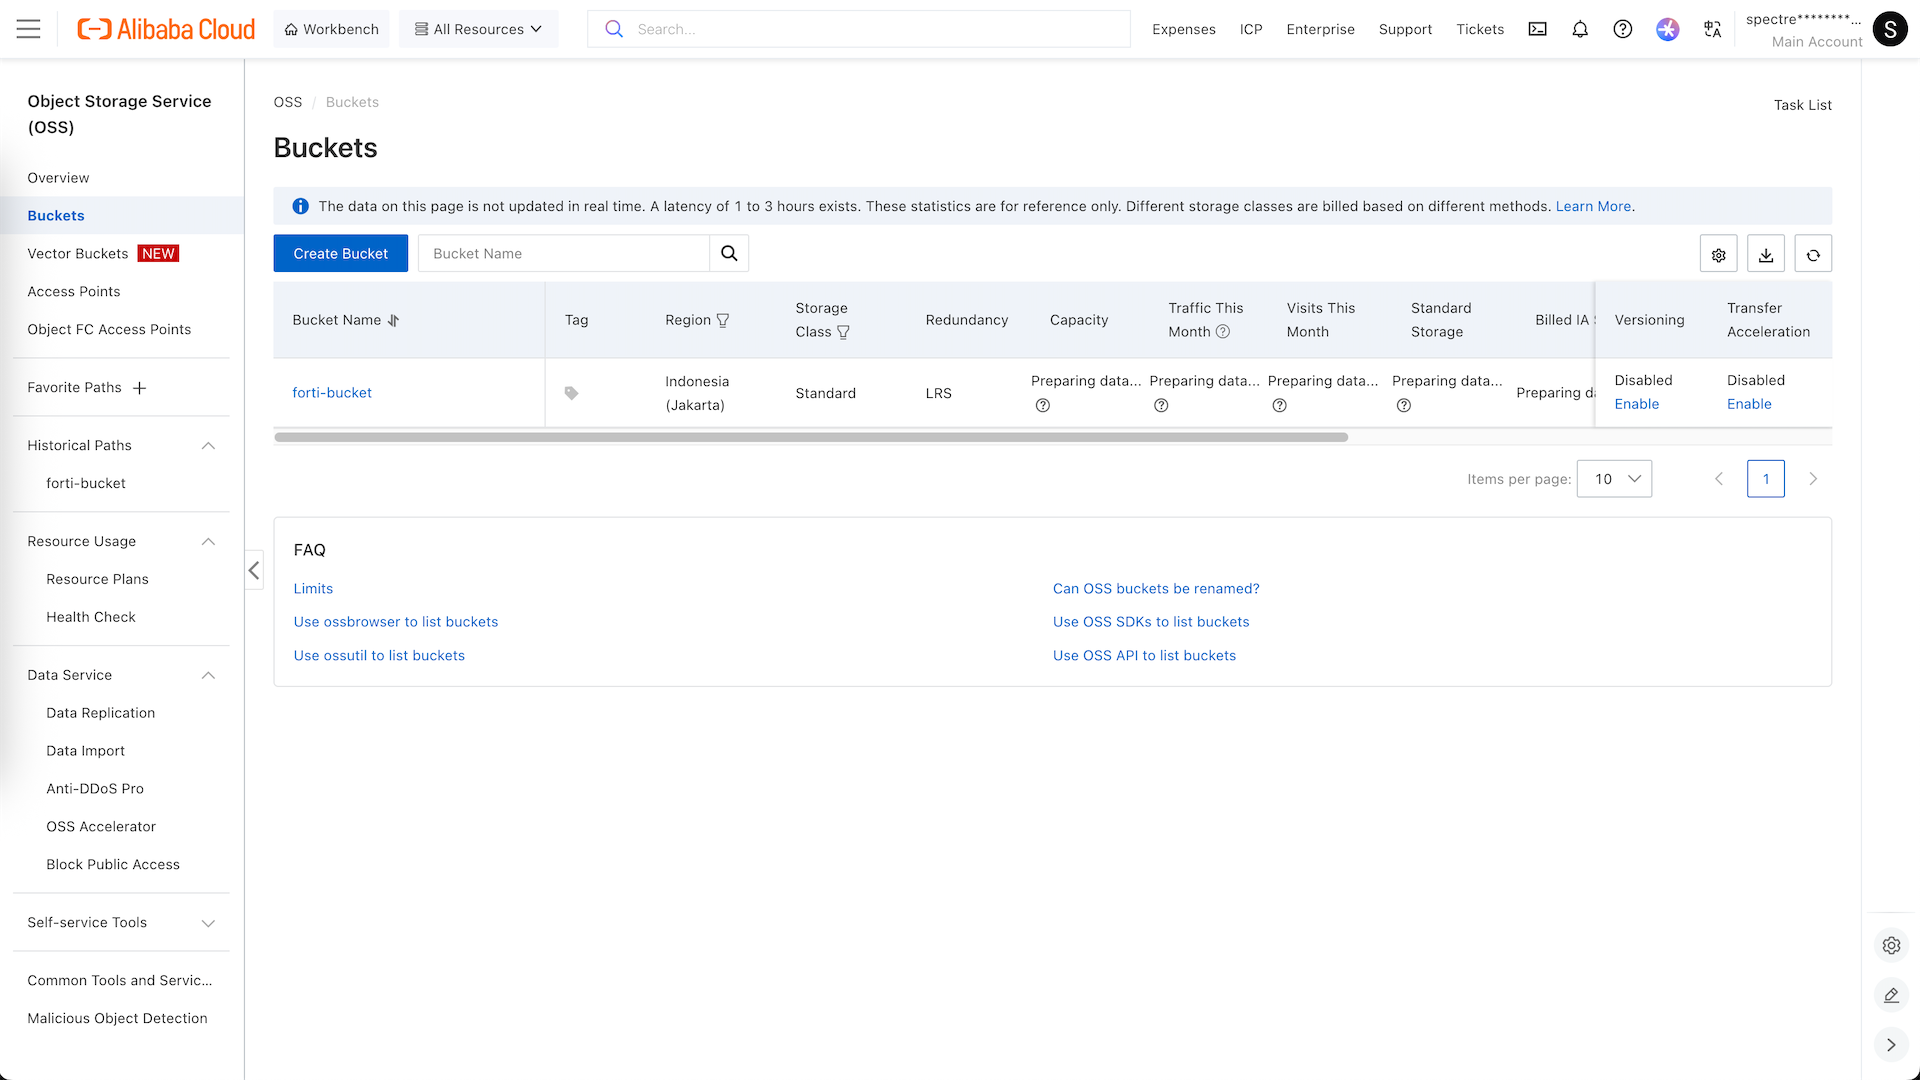This screenshot has width=1920, height=1080.
Task: Open the All Resources dropdown
Action: (x=478, y=29)
